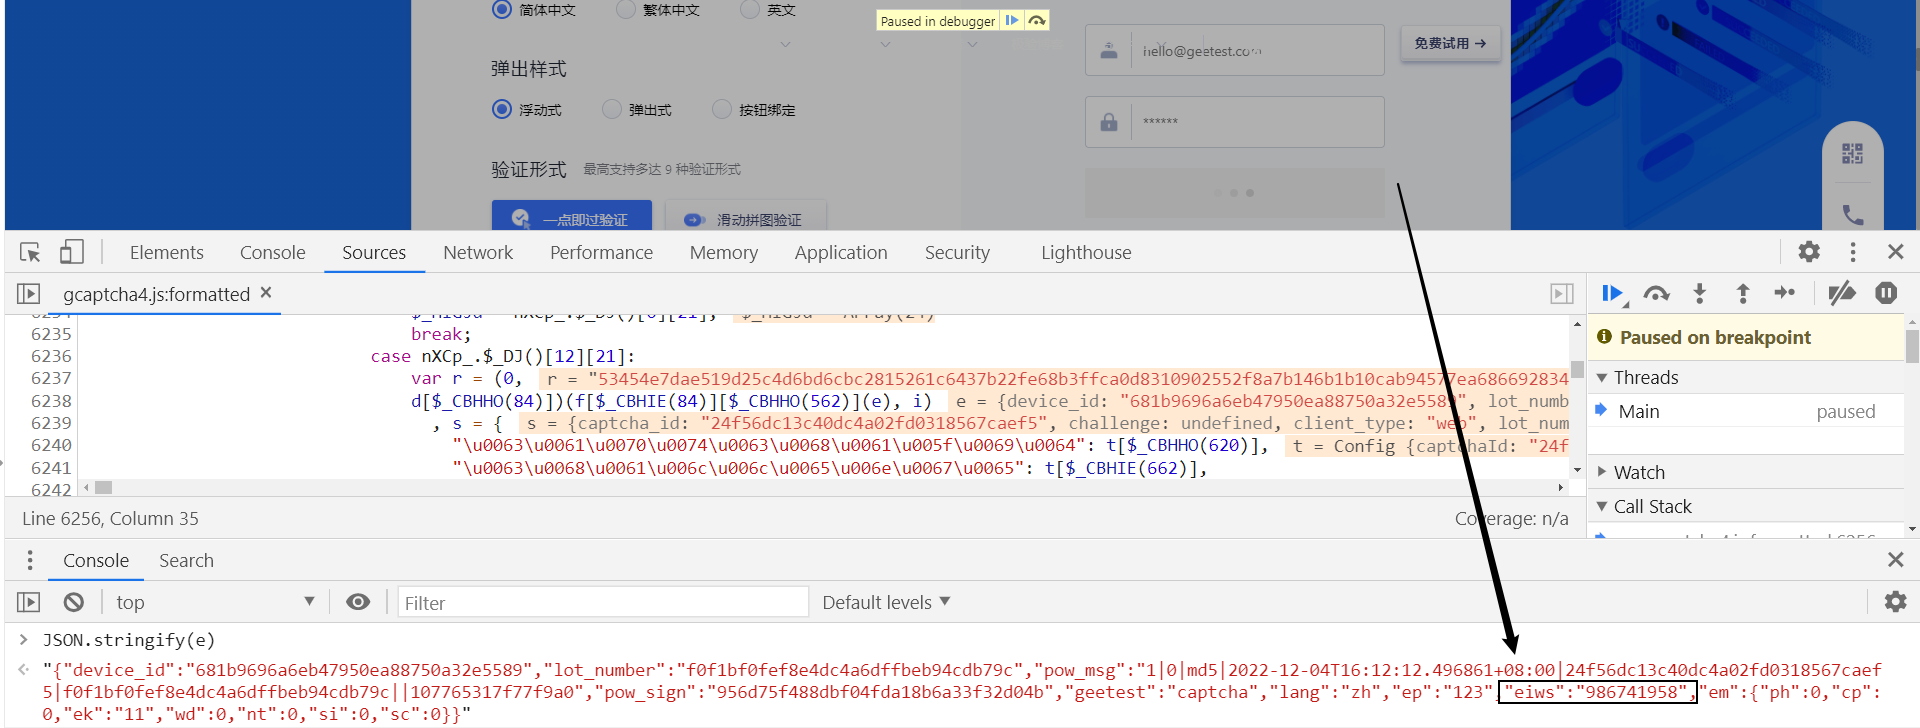Deactivate breakpoints icon
1920x728 pixels.
point(1841,293)
